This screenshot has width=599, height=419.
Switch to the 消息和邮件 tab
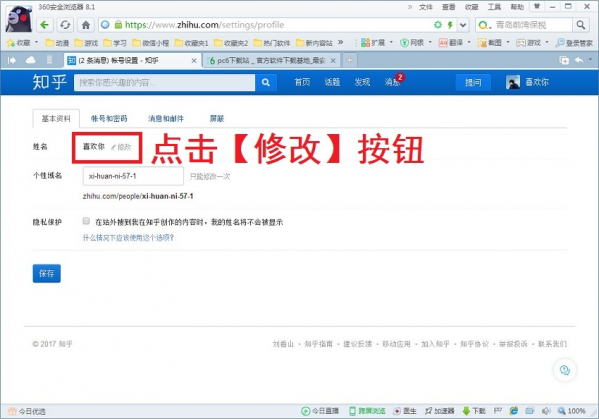click(x=166, y=118)
